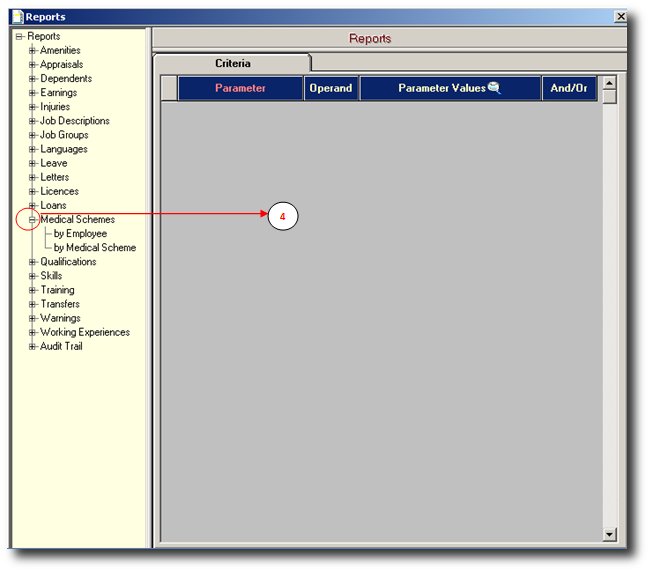
Task: Click the Parameter column header
Action: coord(240,89)
